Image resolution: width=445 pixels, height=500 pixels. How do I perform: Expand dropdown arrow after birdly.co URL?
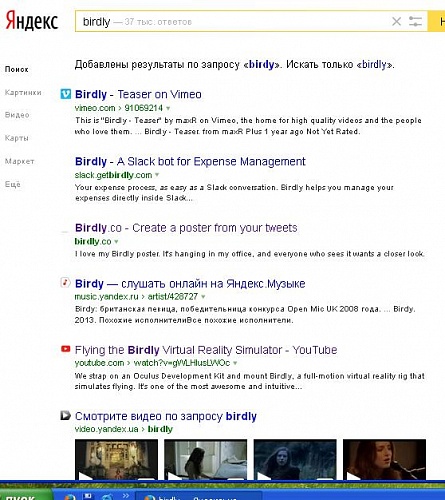coord(116,241)
